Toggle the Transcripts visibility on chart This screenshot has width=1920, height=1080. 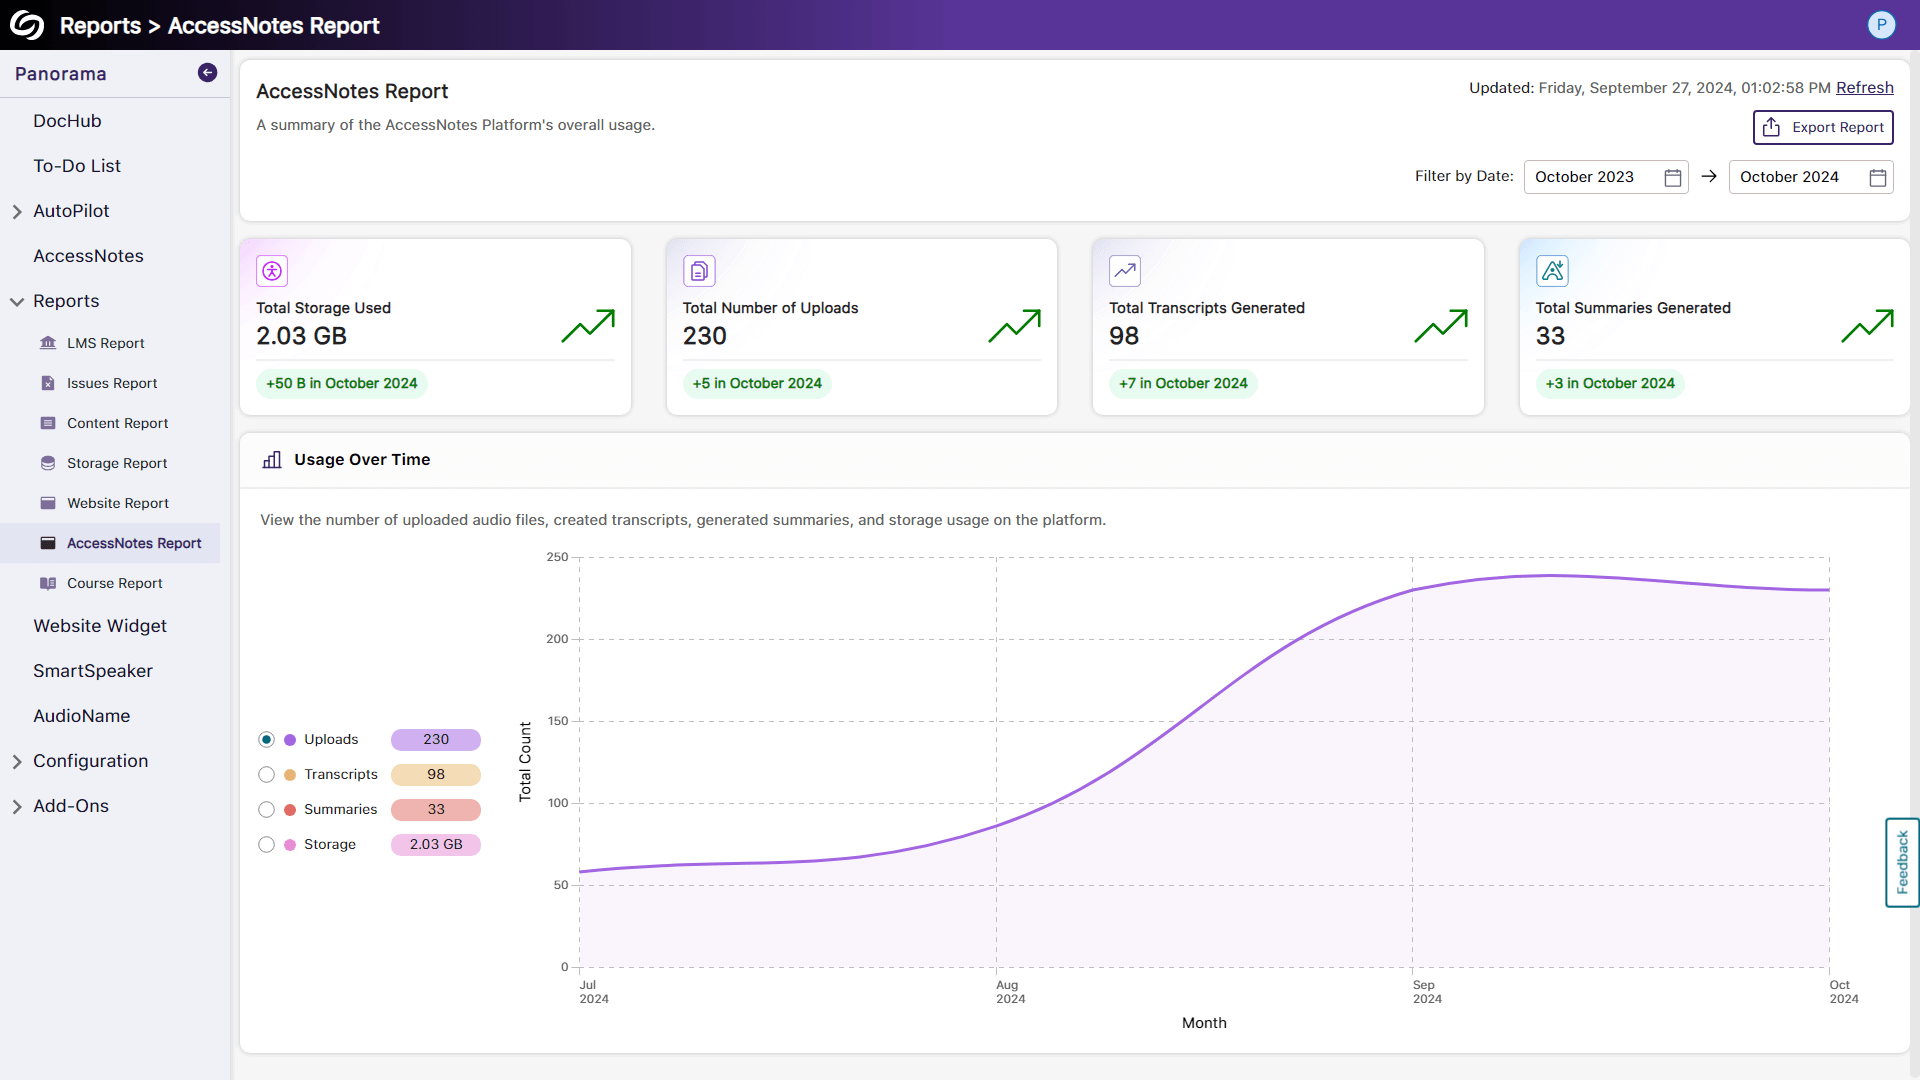tap(265, 774)
